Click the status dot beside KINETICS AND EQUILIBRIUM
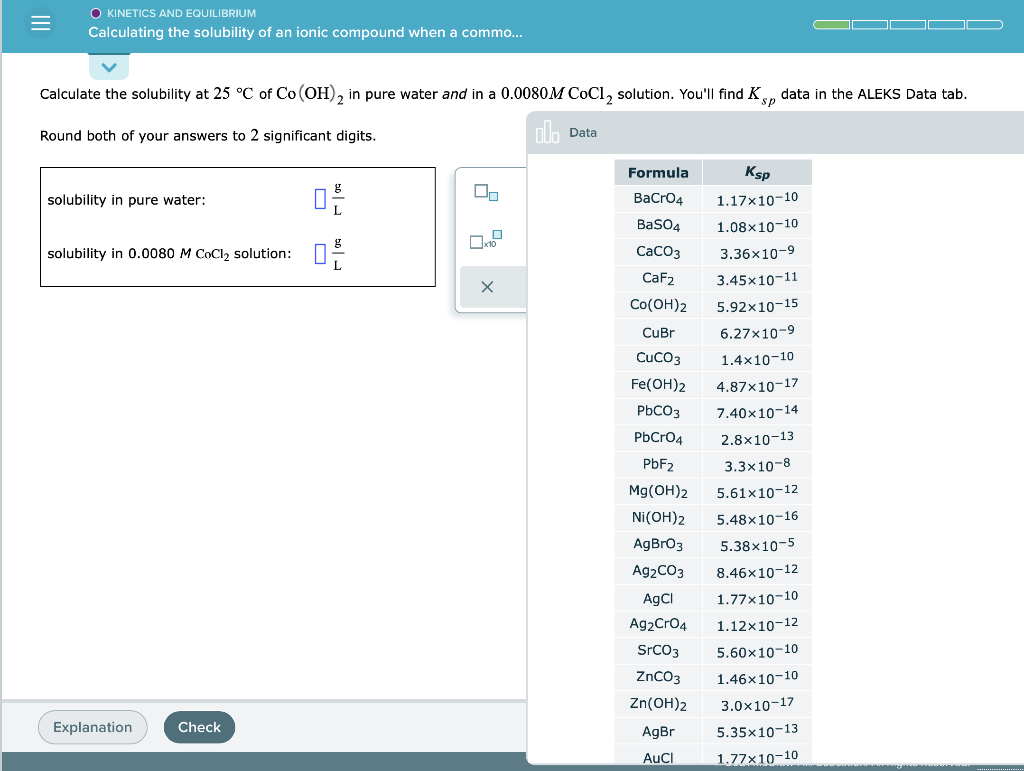 click(x=94, y=13)
